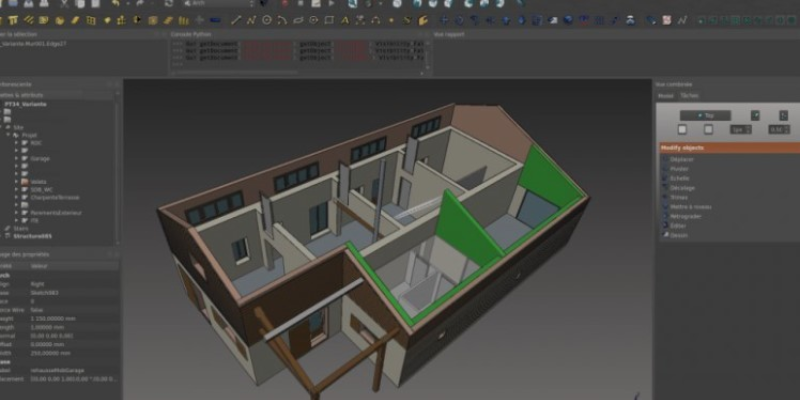Activate the Décalage offset tool
800x400 pixels.
tap(681, 187)
